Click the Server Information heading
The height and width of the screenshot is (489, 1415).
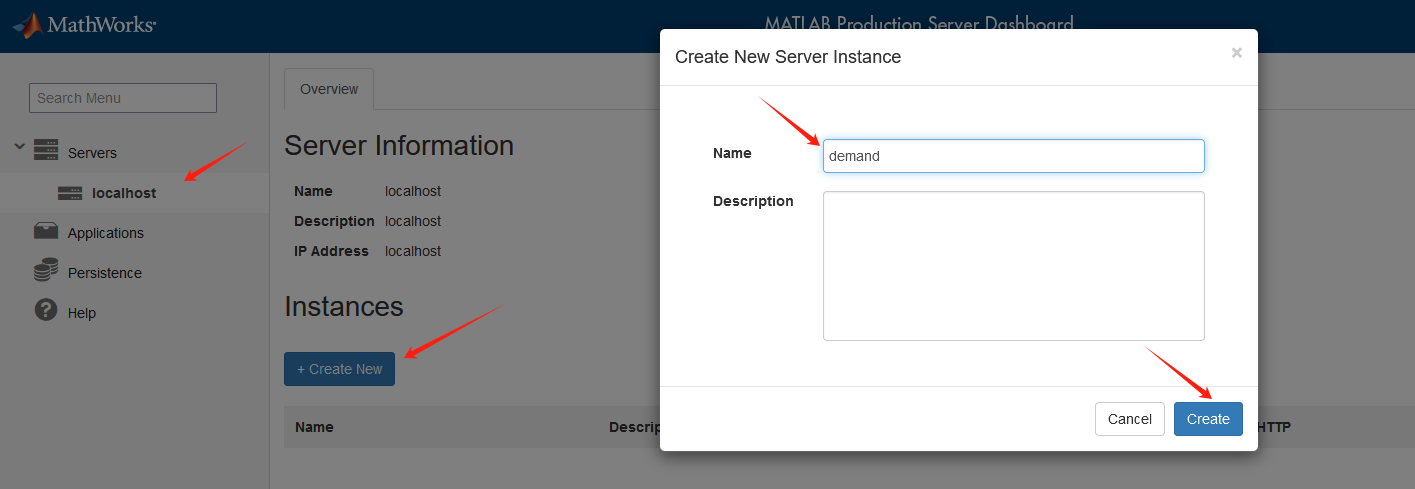point(399,145)
